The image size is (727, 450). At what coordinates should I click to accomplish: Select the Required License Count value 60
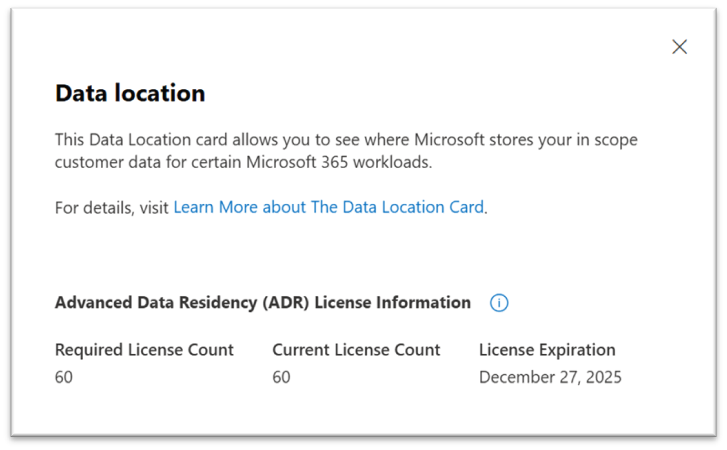(64, 377)
